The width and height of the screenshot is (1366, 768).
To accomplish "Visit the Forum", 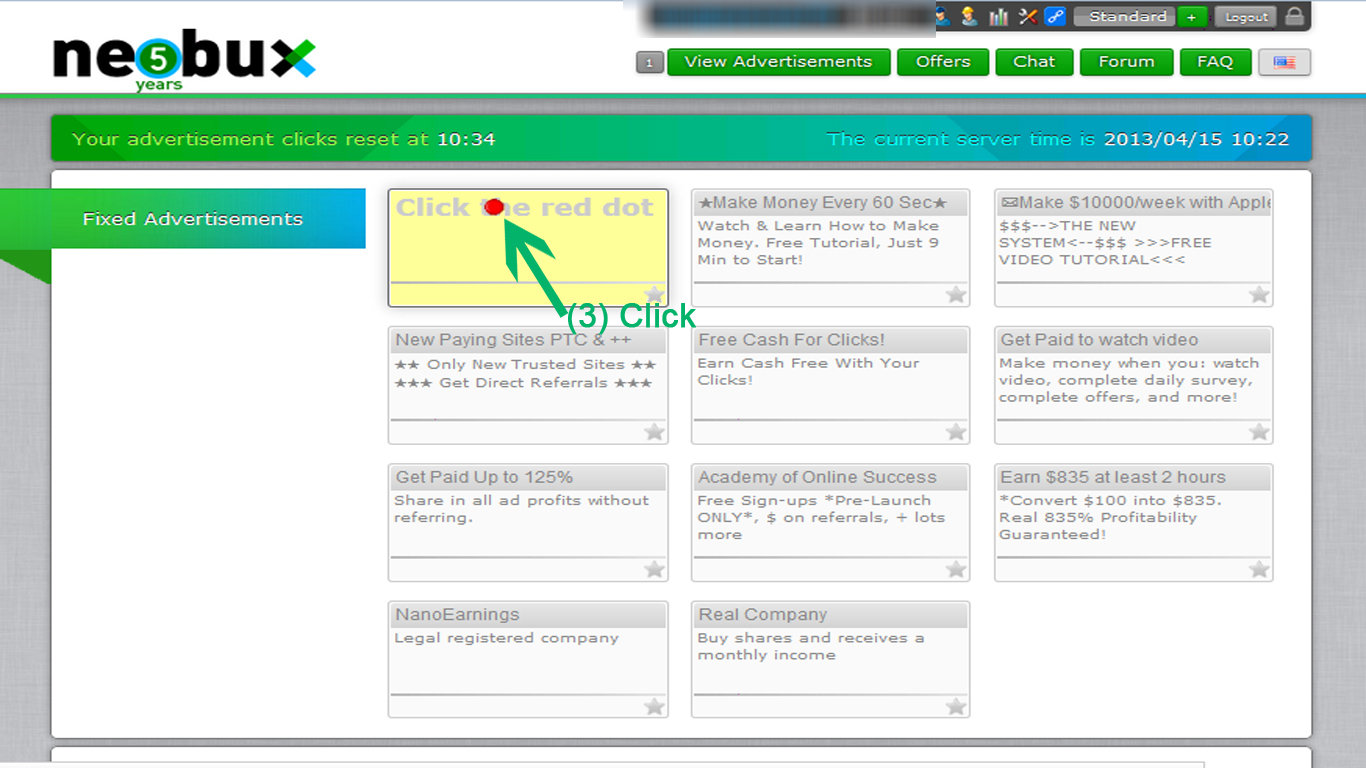I will (x=1126, y=62).
